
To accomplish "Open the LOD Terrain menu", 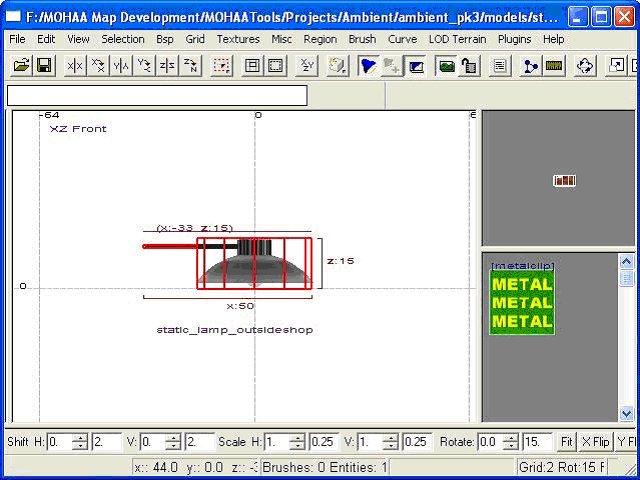I will [457, 39].
